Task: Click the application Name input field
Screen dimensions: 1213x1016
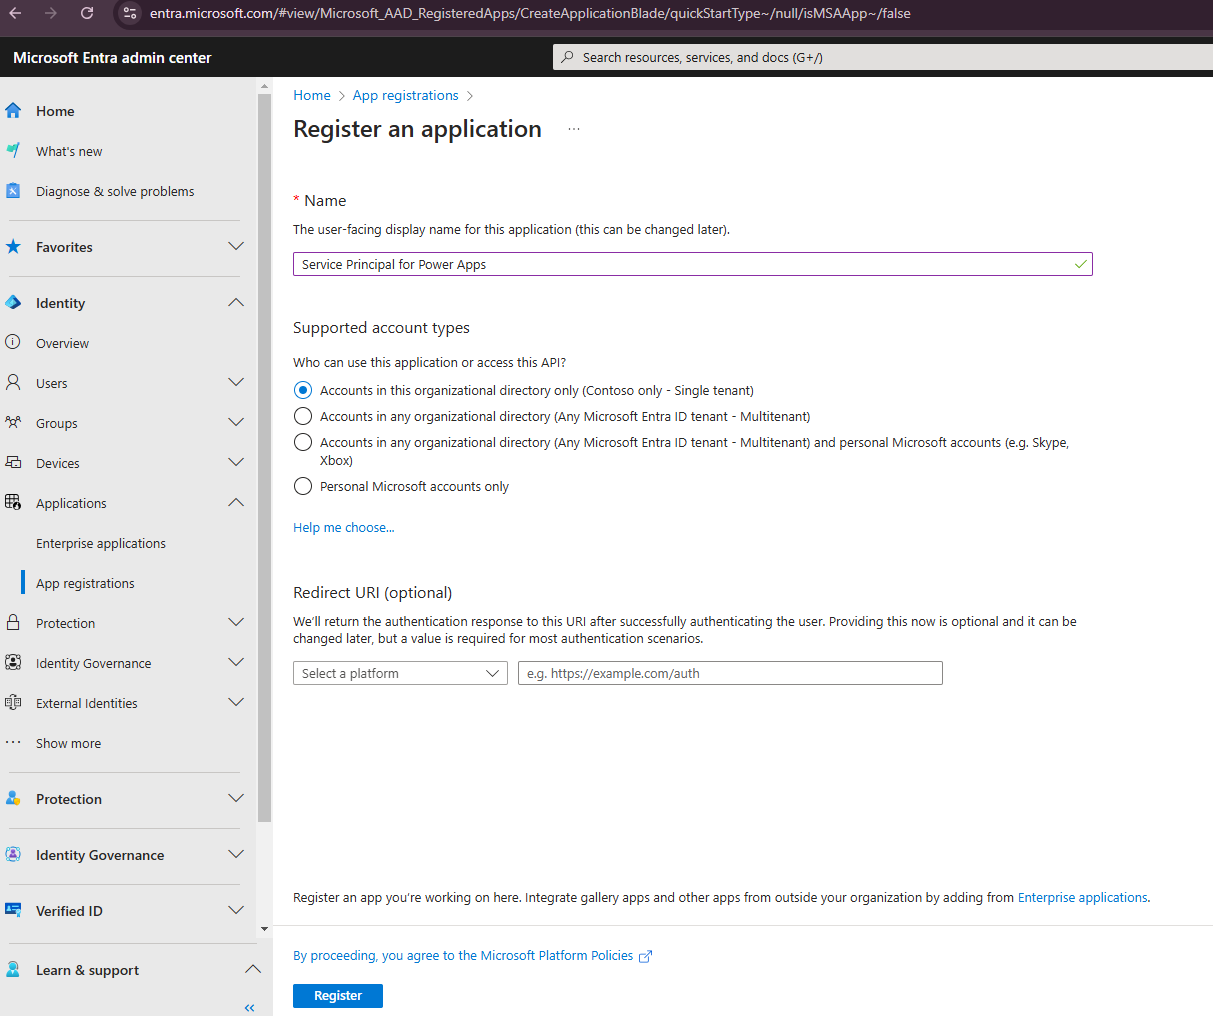Action: pyautogui.click(x=692, y=264)
